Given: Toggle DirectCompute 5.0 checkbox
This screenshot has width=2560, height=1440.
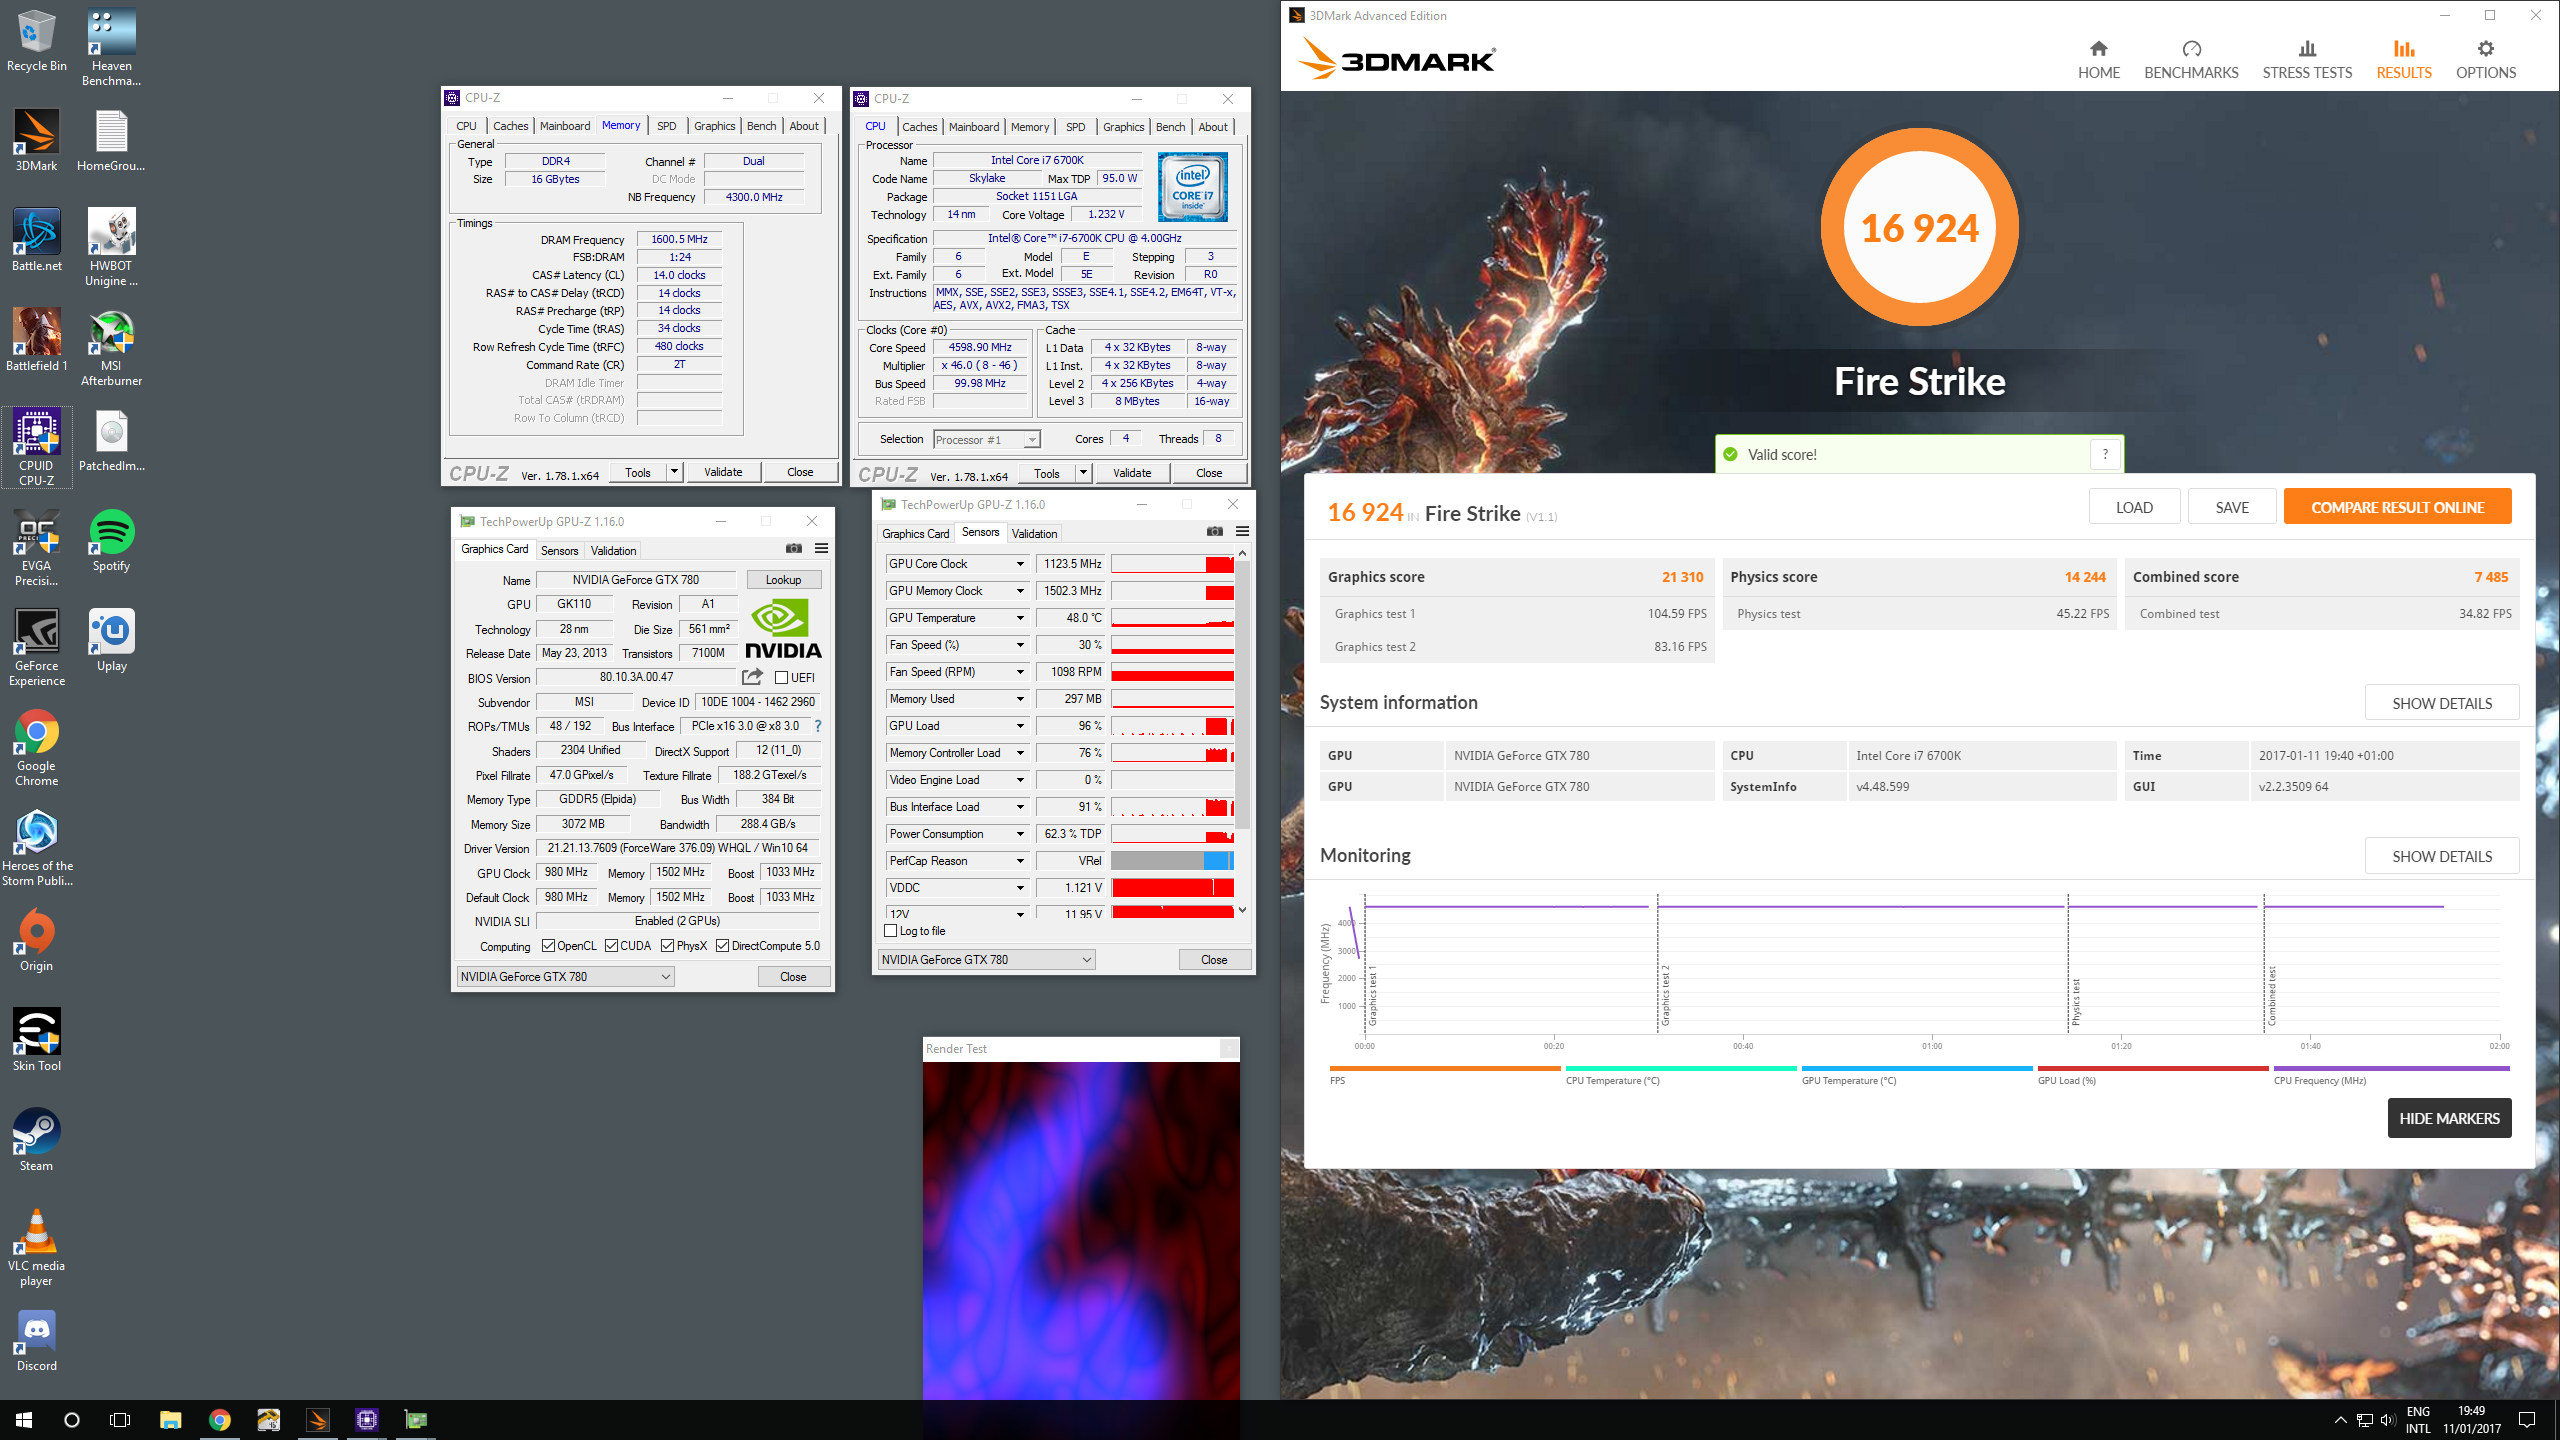Looking at the screenshot, I should [722, 946].
